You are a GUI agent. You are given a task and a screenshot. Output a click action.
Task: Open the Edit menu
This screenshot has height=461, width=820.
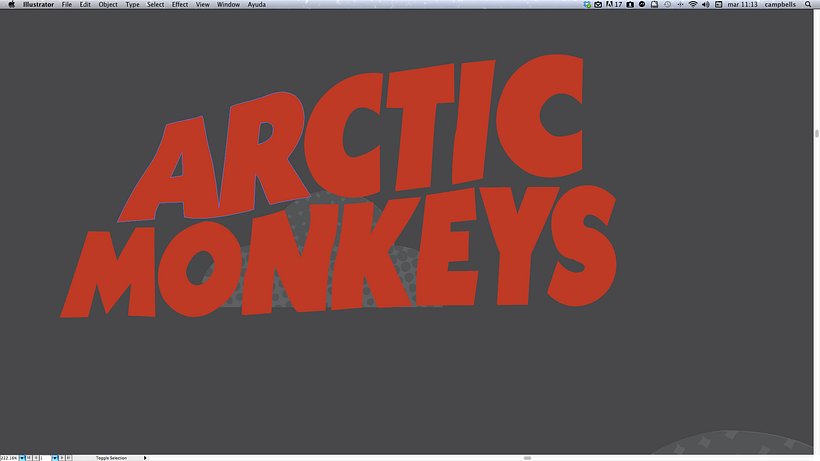pyautogui.click(x=85, y=4)
